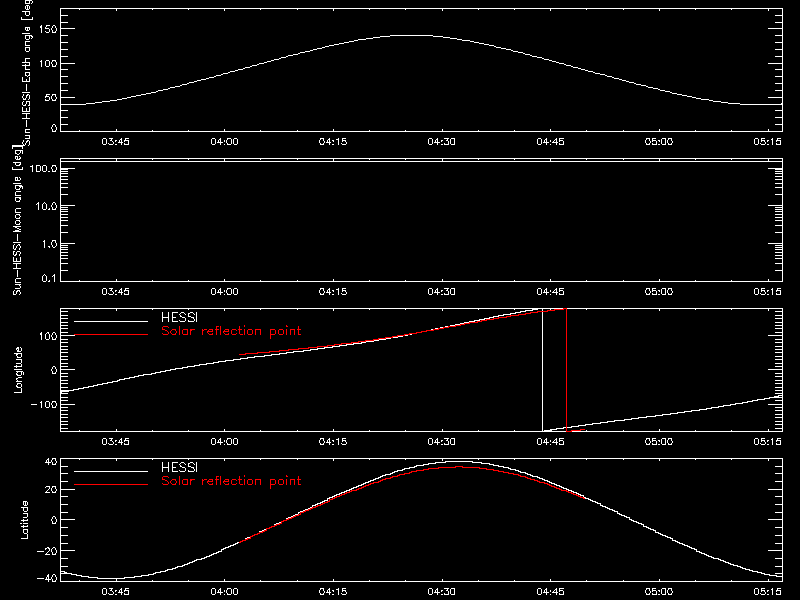Viewport: 800px width, 600px height.
Task: Click 100.0 tick on Moon angle axis
Action: pyautogui.click(x=43, y=168)
